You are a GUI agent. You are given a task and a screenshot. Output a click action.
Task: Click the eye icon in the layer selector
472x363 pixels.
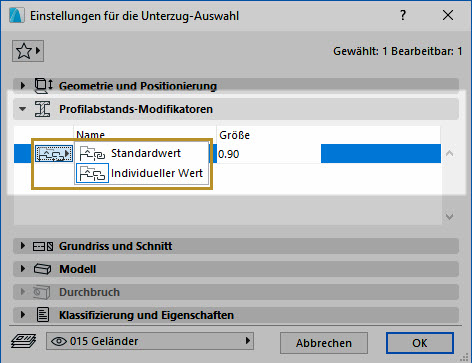coord(59,341)
